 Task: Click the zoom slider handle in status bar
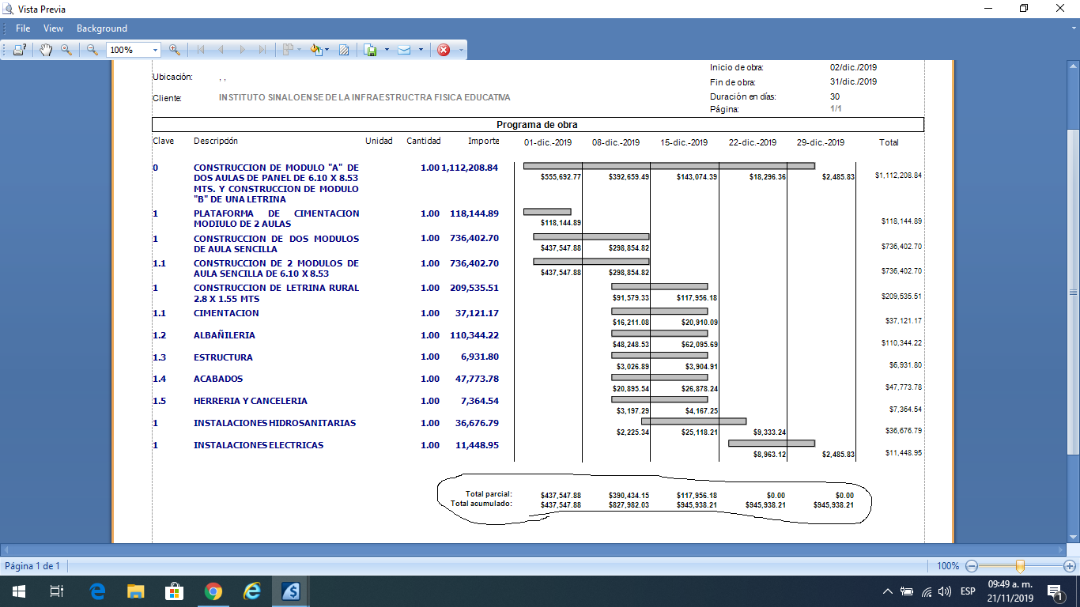pyautogui.click(x=1020, y=566)
